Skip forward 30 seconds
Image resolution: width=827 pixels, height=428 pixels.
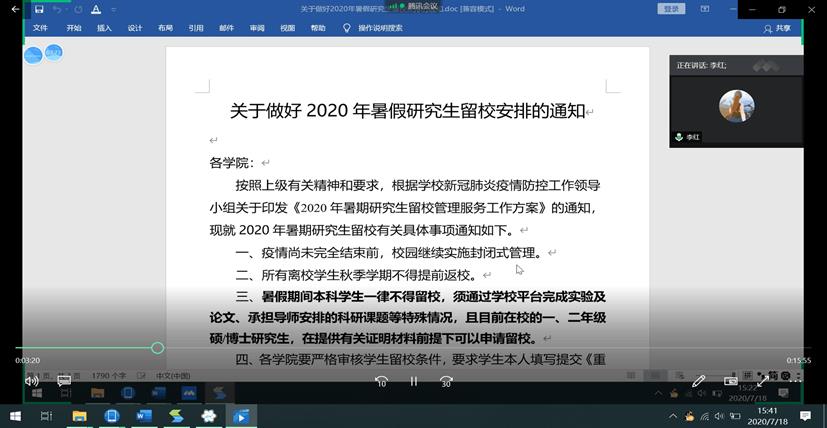446,381
